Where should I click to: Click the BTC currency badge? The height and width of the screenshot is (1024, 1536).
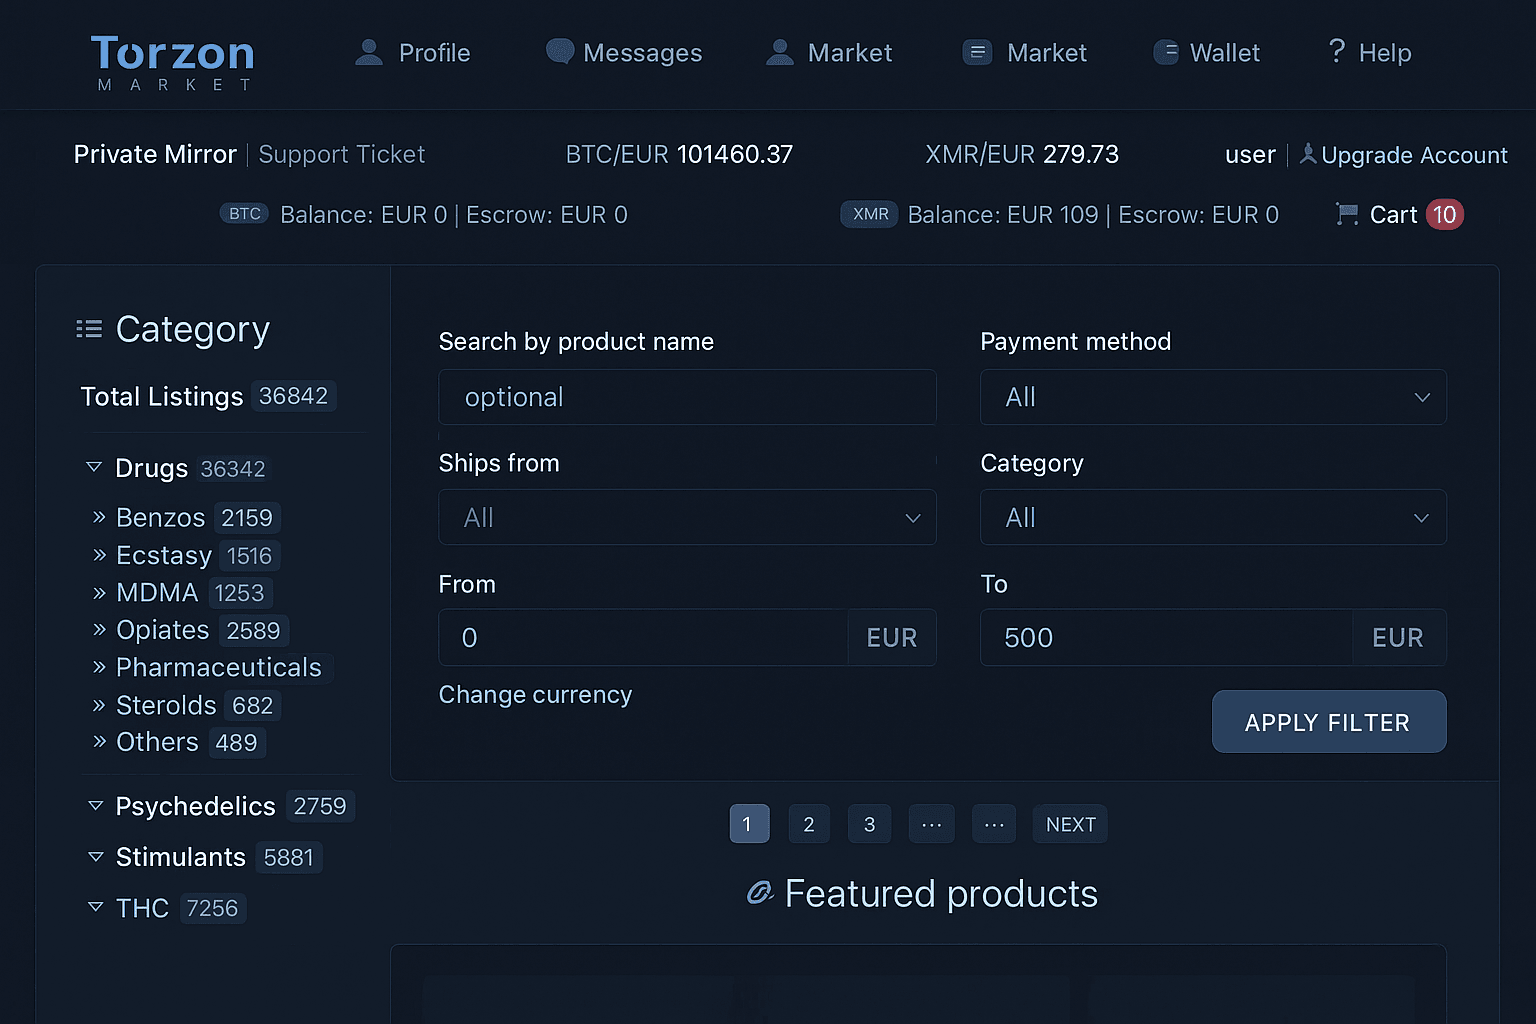(x=244, y=214)
